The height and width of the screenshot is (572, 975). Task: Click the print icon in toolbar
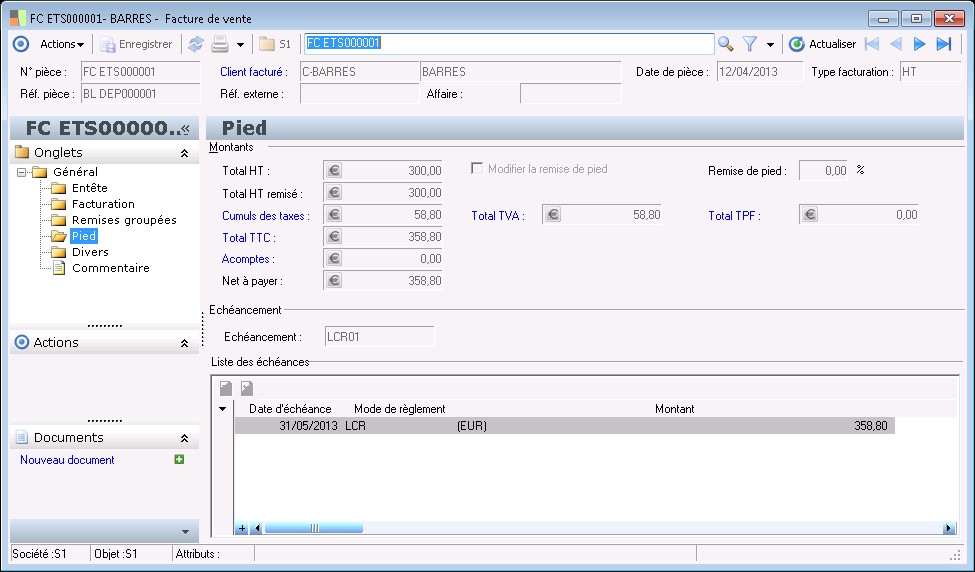click(220, 44)
